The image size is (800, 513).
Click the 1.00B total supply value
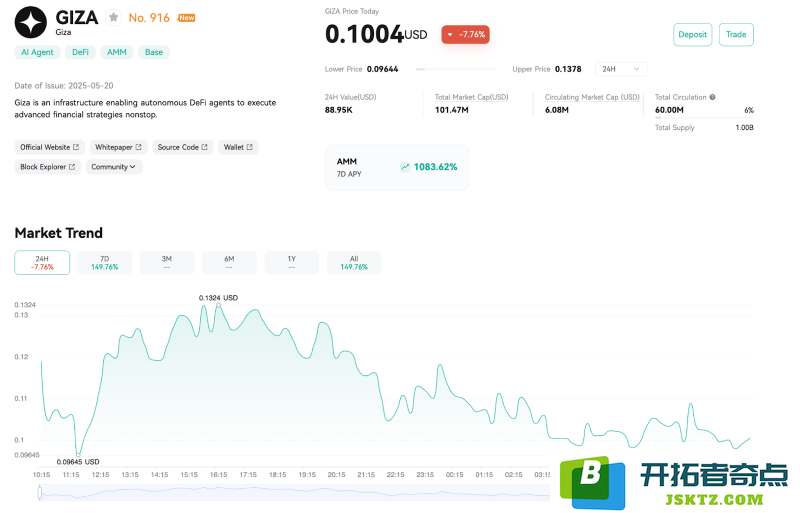(744, 128)
